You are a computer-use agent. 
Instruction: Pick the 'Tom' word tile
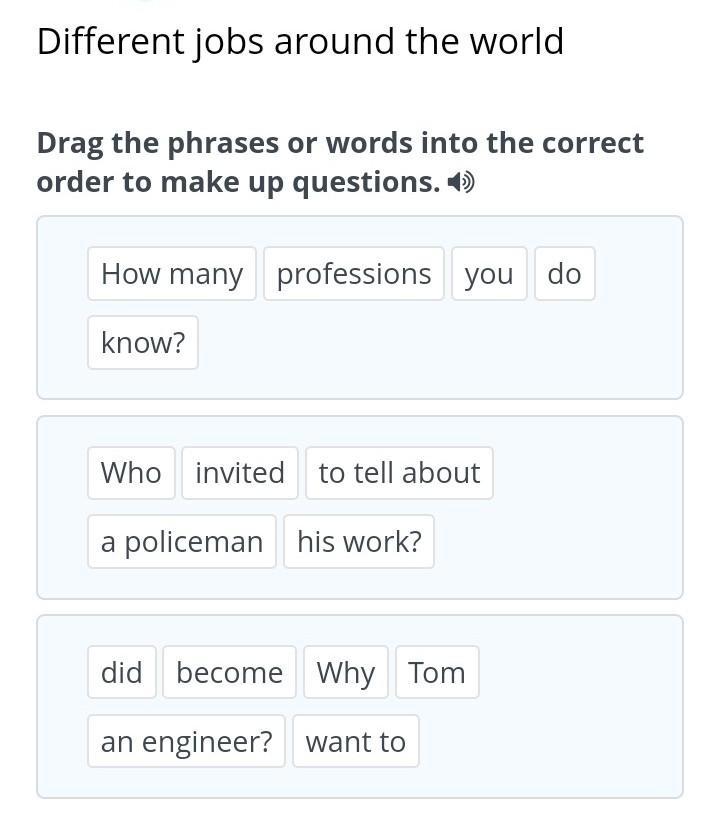coord(437,672)
